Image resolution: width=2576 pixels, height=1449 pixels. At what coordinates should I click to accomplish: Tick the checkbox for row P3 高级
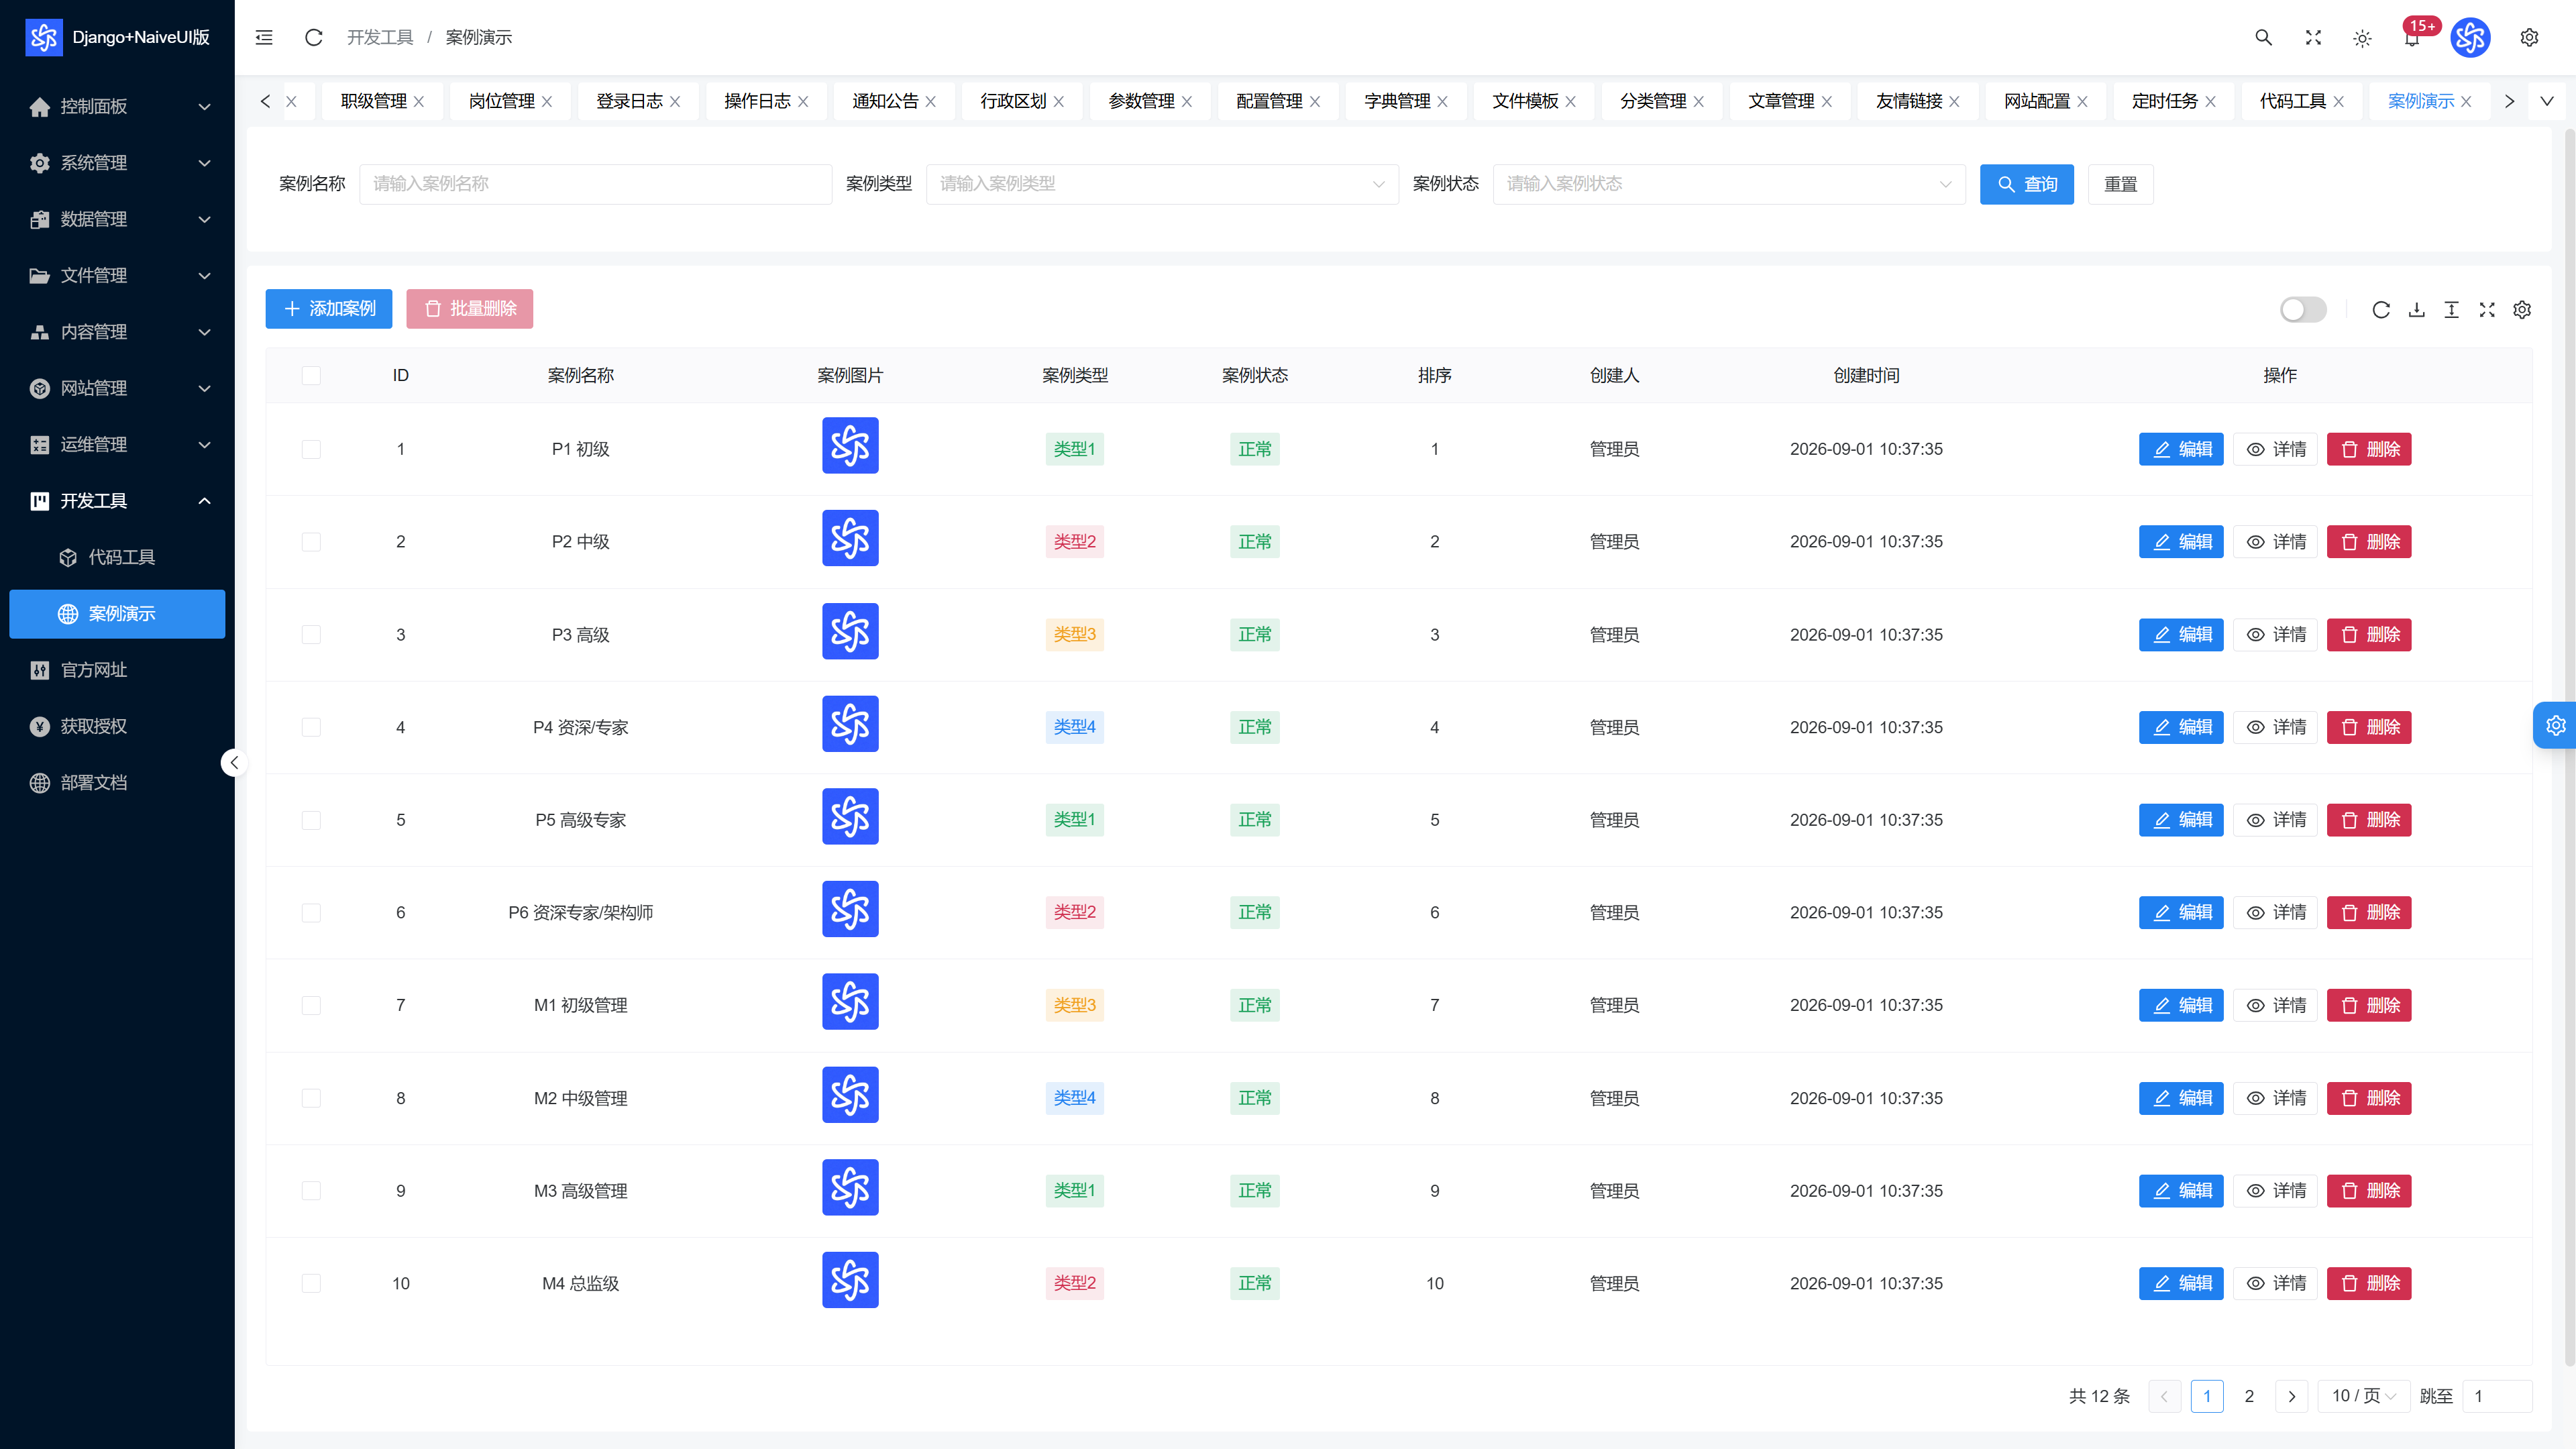click(311, 635)
